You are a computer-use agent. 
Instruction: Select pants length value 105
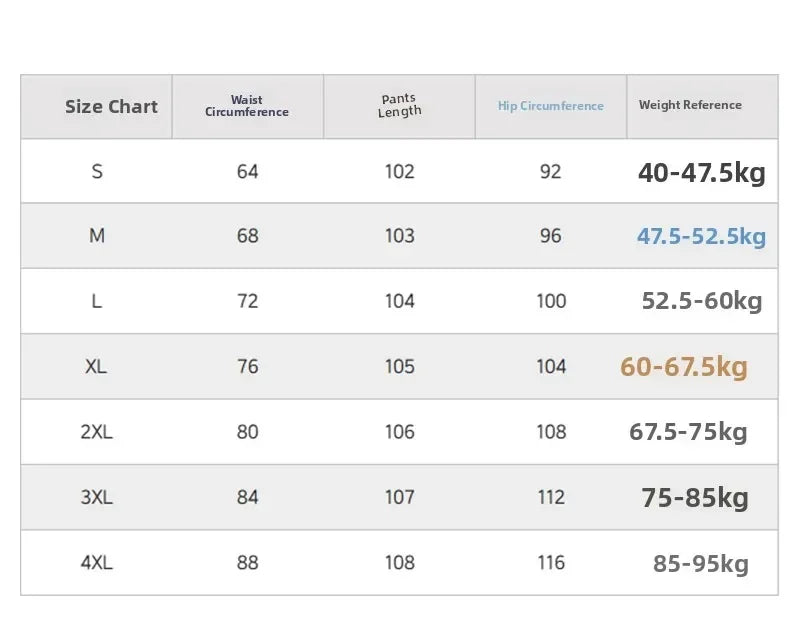pos(399,366)
